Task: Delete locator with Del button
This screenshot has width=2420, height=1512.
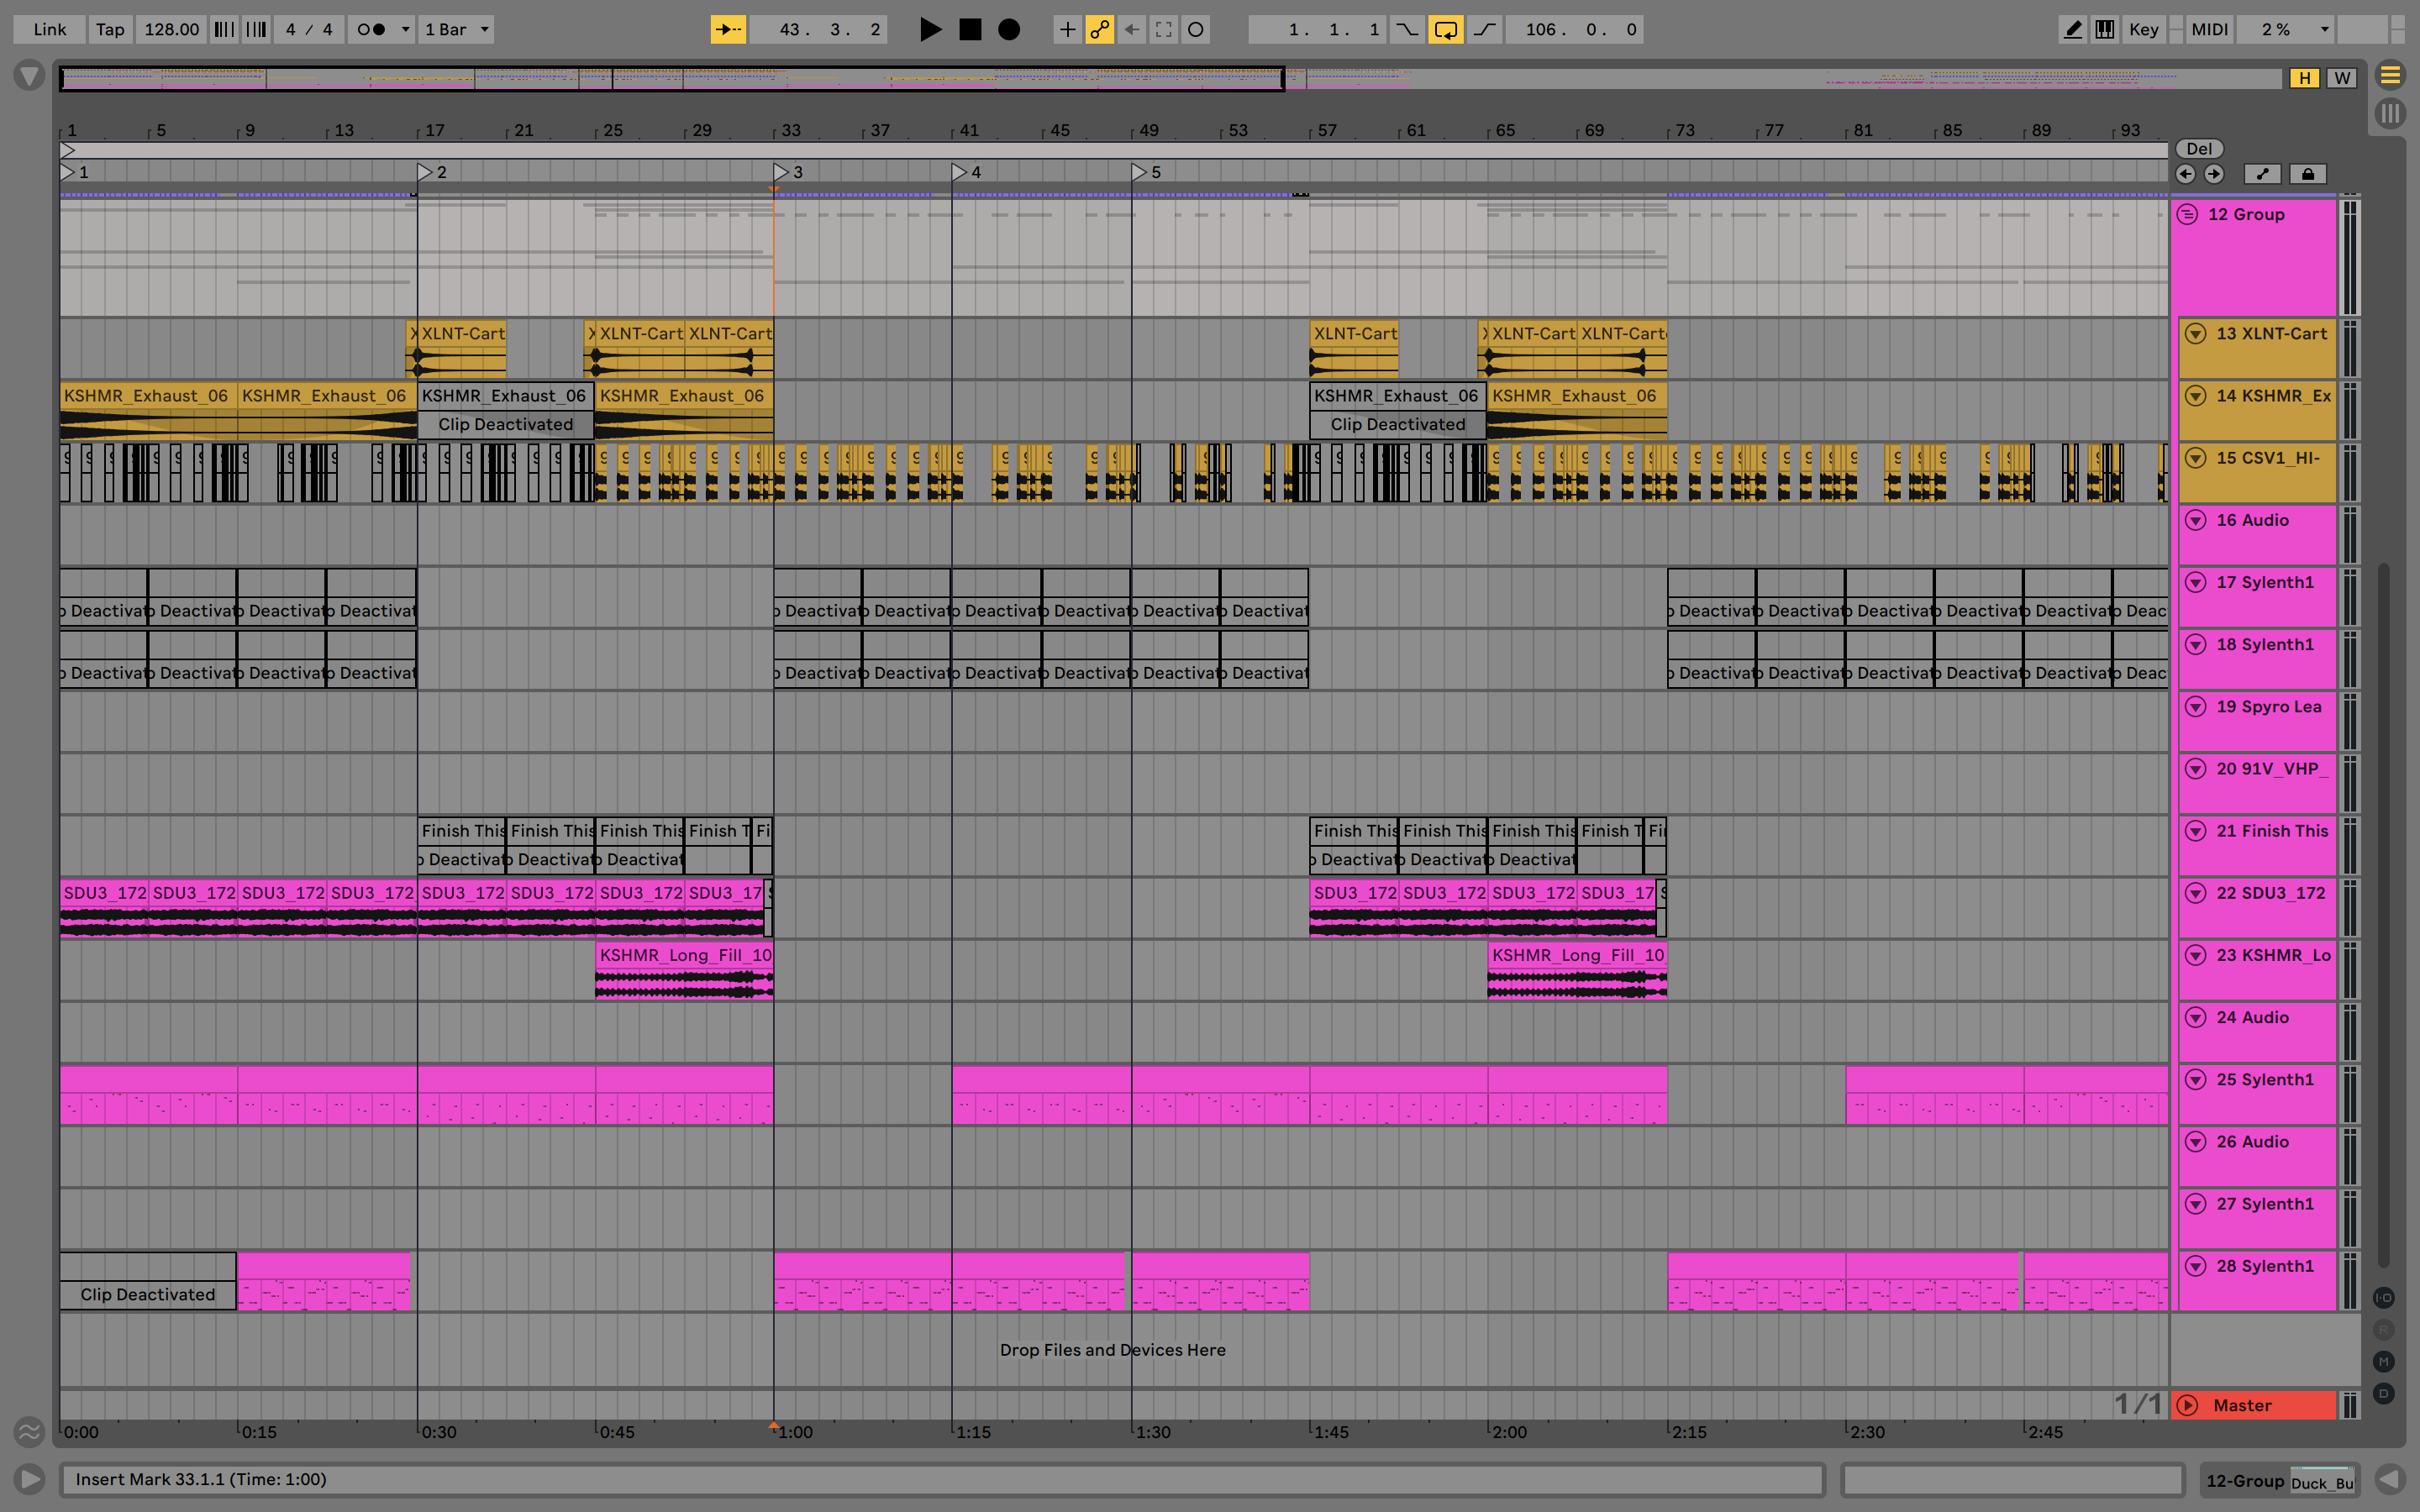Action: [2199, 149]
